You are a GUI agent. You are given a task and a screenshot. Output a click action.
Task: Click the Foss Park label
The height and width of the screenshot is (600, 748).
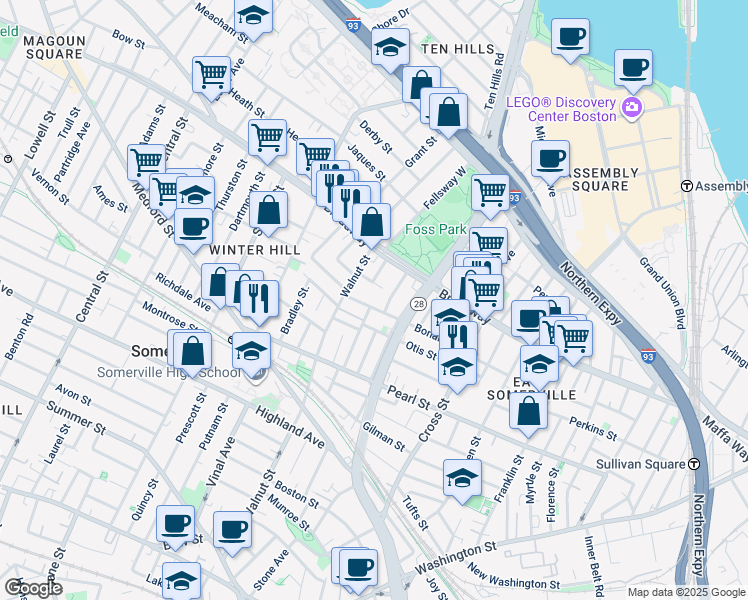(x=436, y=229)
